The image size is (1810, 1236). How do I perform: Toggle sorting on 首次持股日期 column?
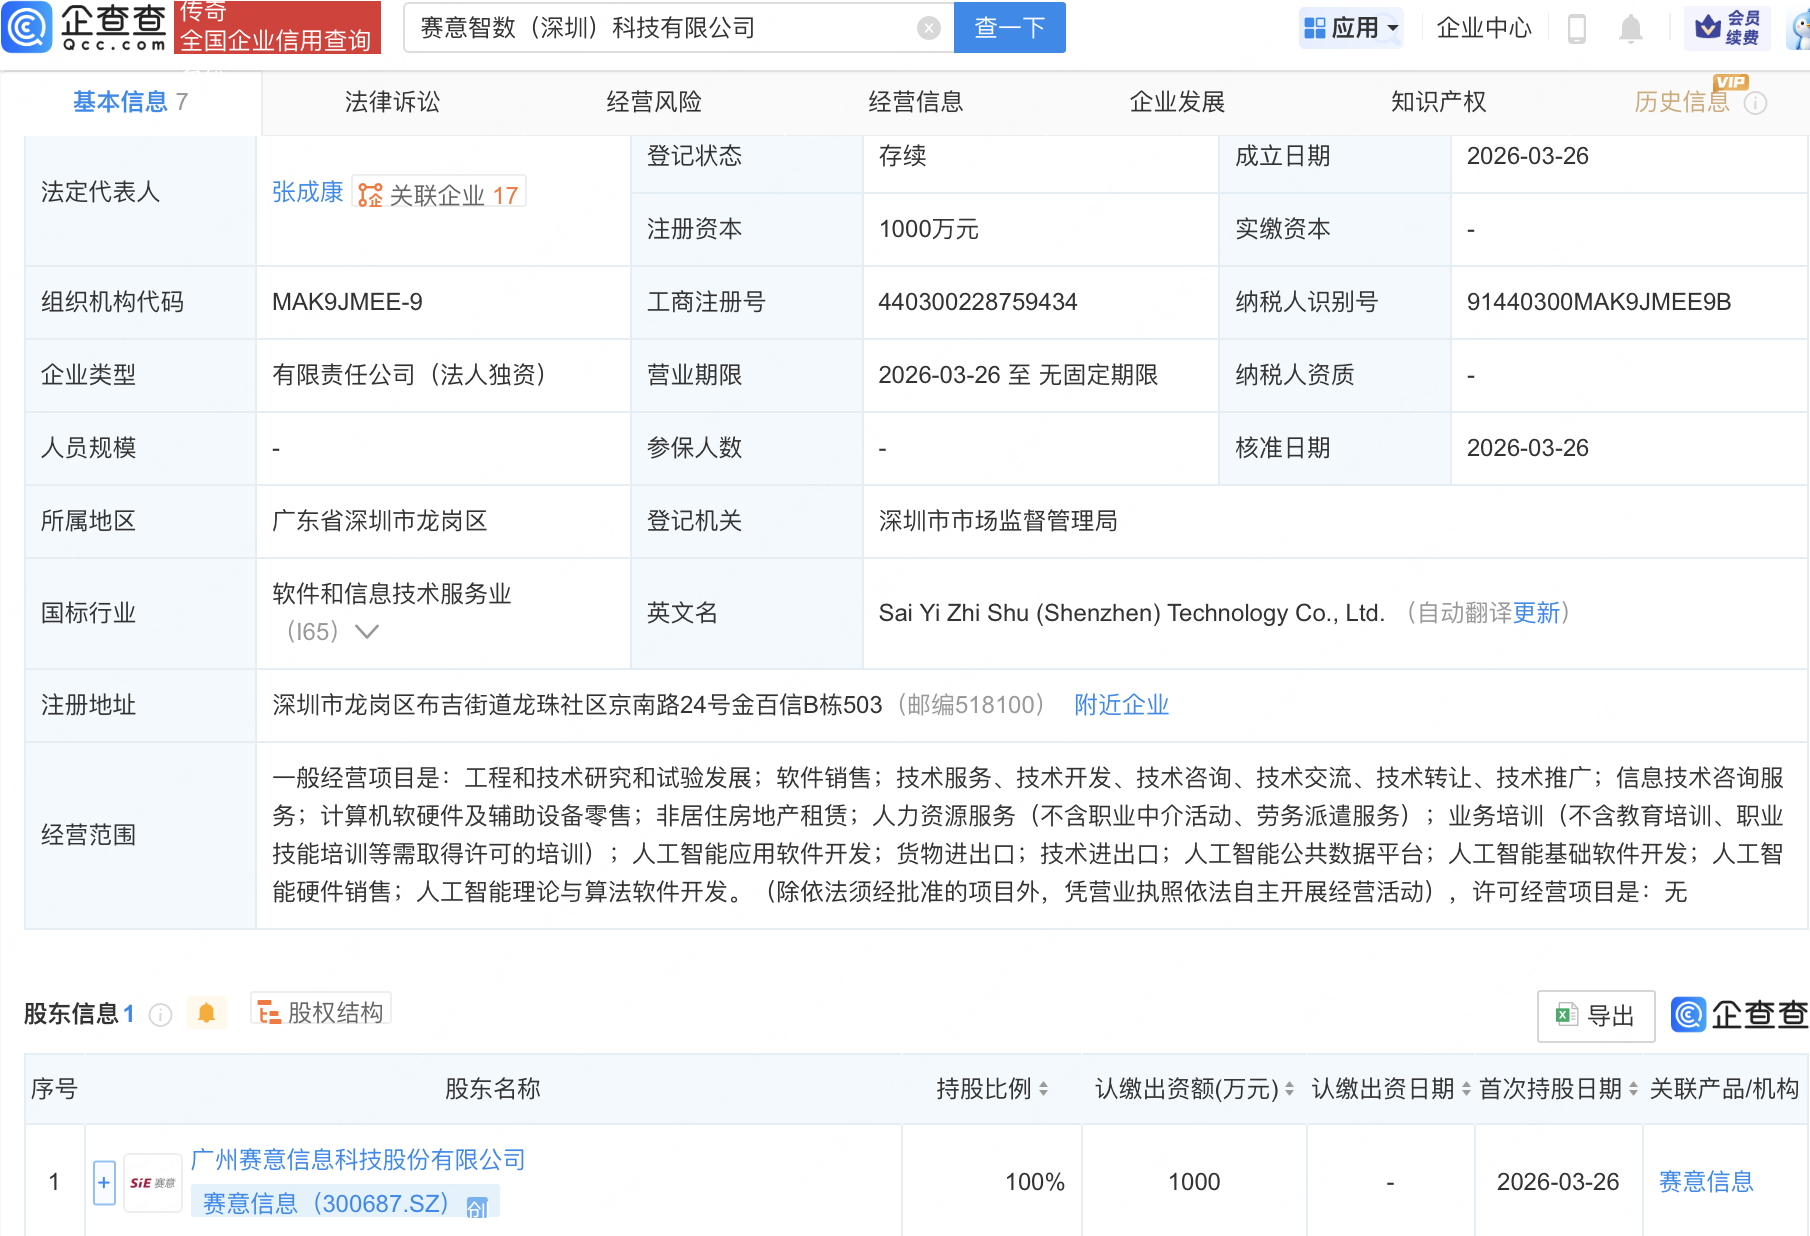click(1632, 1089)
